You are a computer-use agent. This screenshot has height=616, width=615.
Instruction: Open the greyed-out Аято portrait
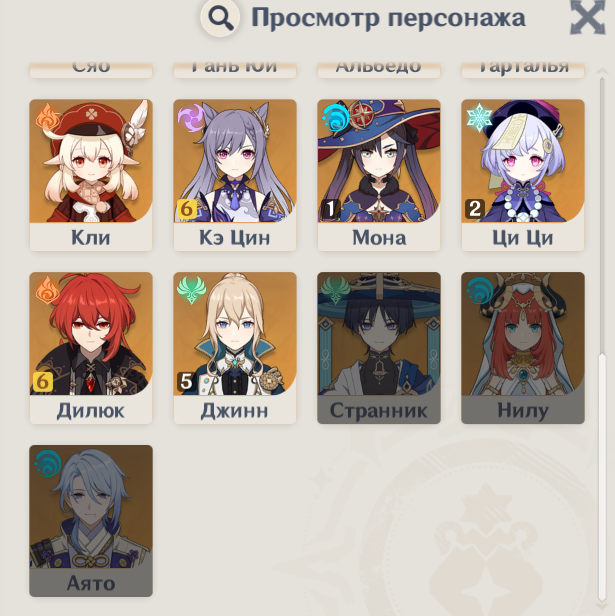click(91, 507)
